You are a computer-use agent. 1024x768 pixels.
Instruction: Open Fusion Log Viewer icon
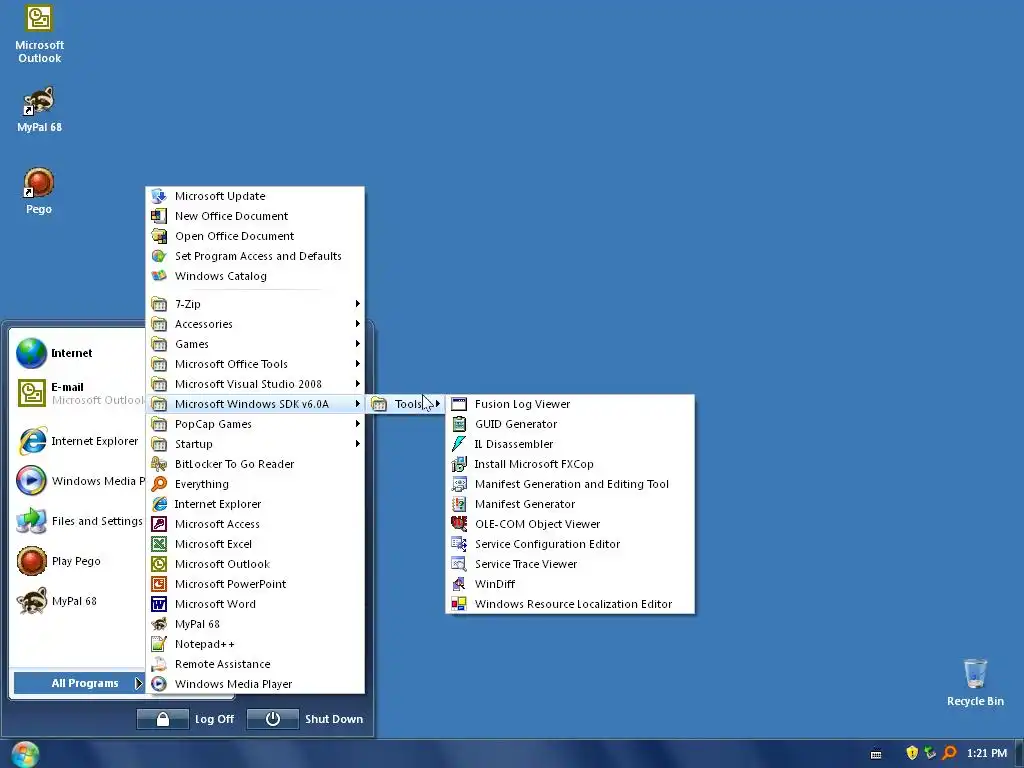point(459,404)
